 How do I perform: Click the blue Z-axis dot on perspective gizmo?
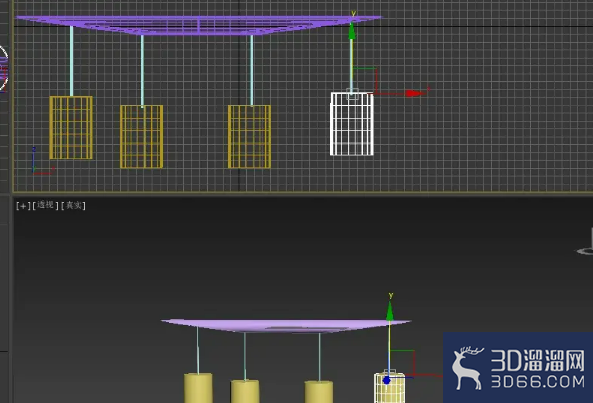point(386,380)
